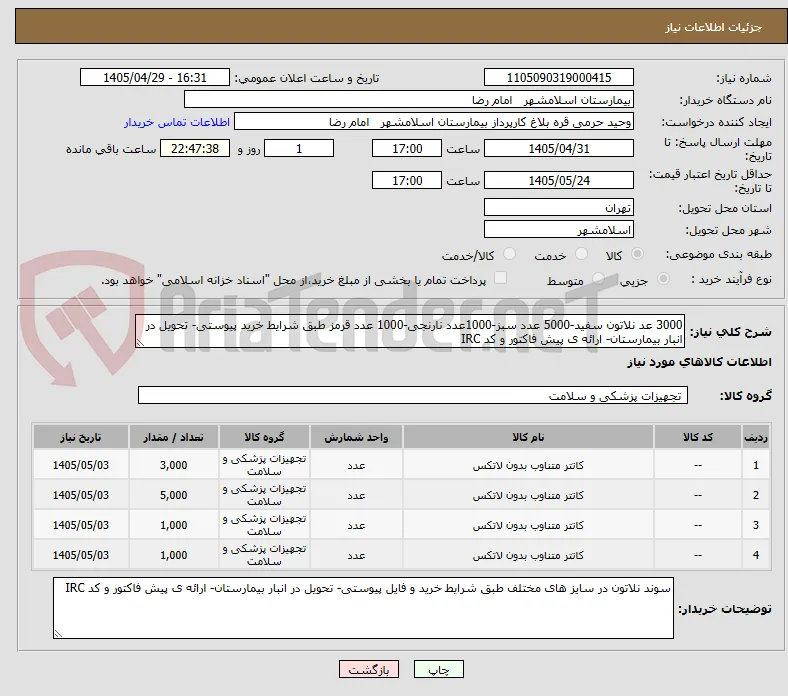788x696 pixels.
Task: Click unit عدد in row 2
Action: coord(356,495)
